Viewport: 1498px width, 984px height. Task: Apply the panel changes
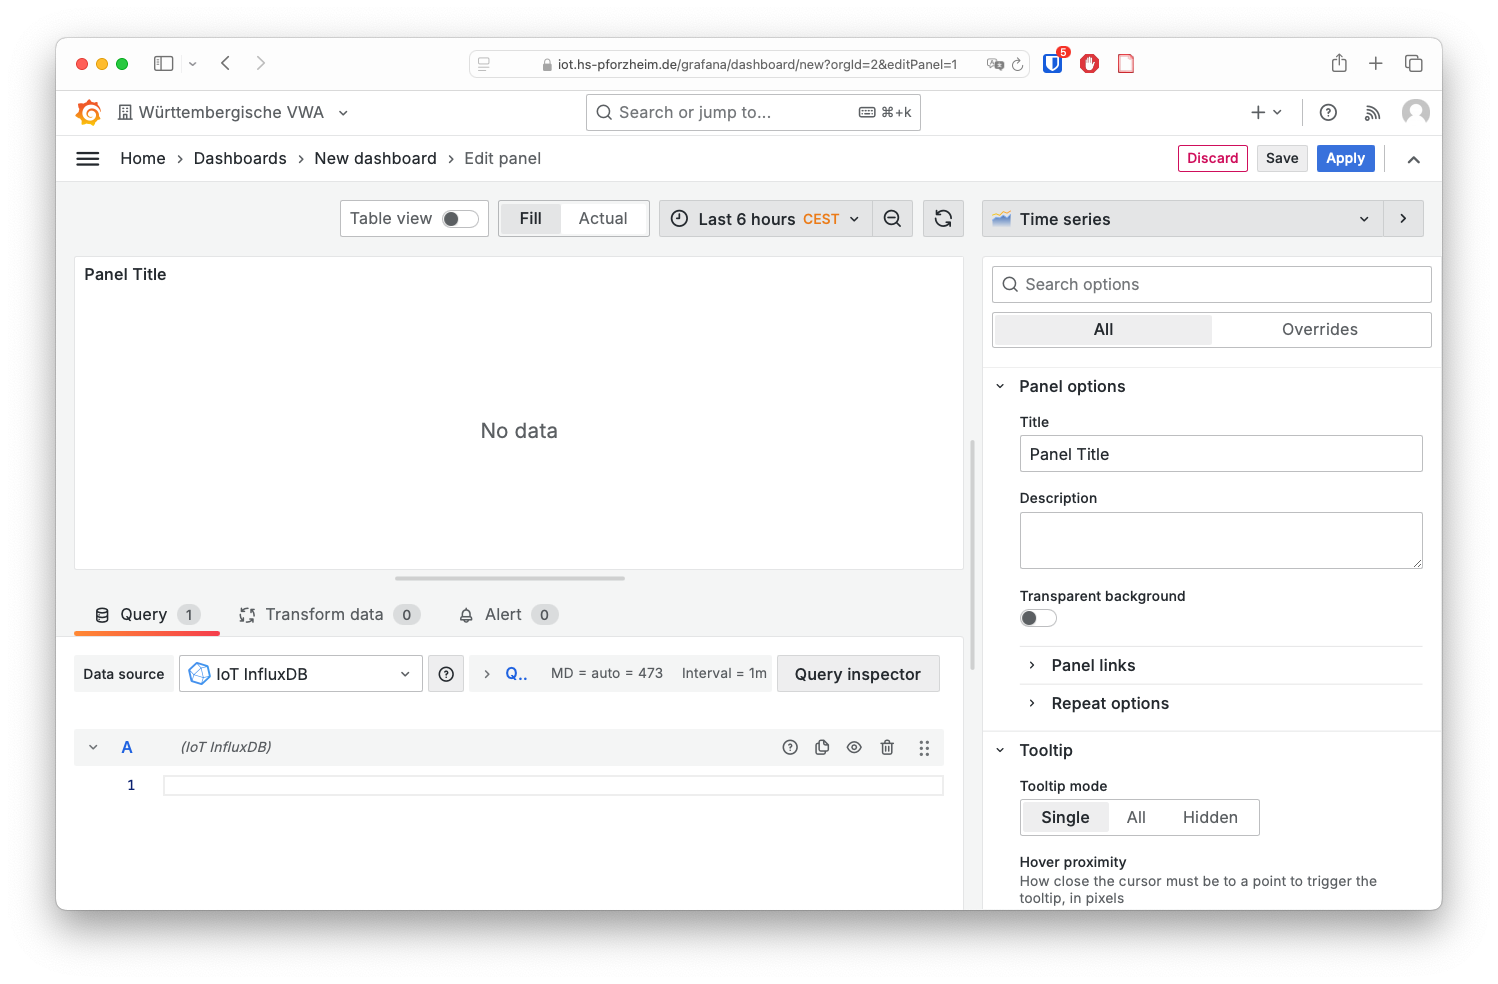1345,158
